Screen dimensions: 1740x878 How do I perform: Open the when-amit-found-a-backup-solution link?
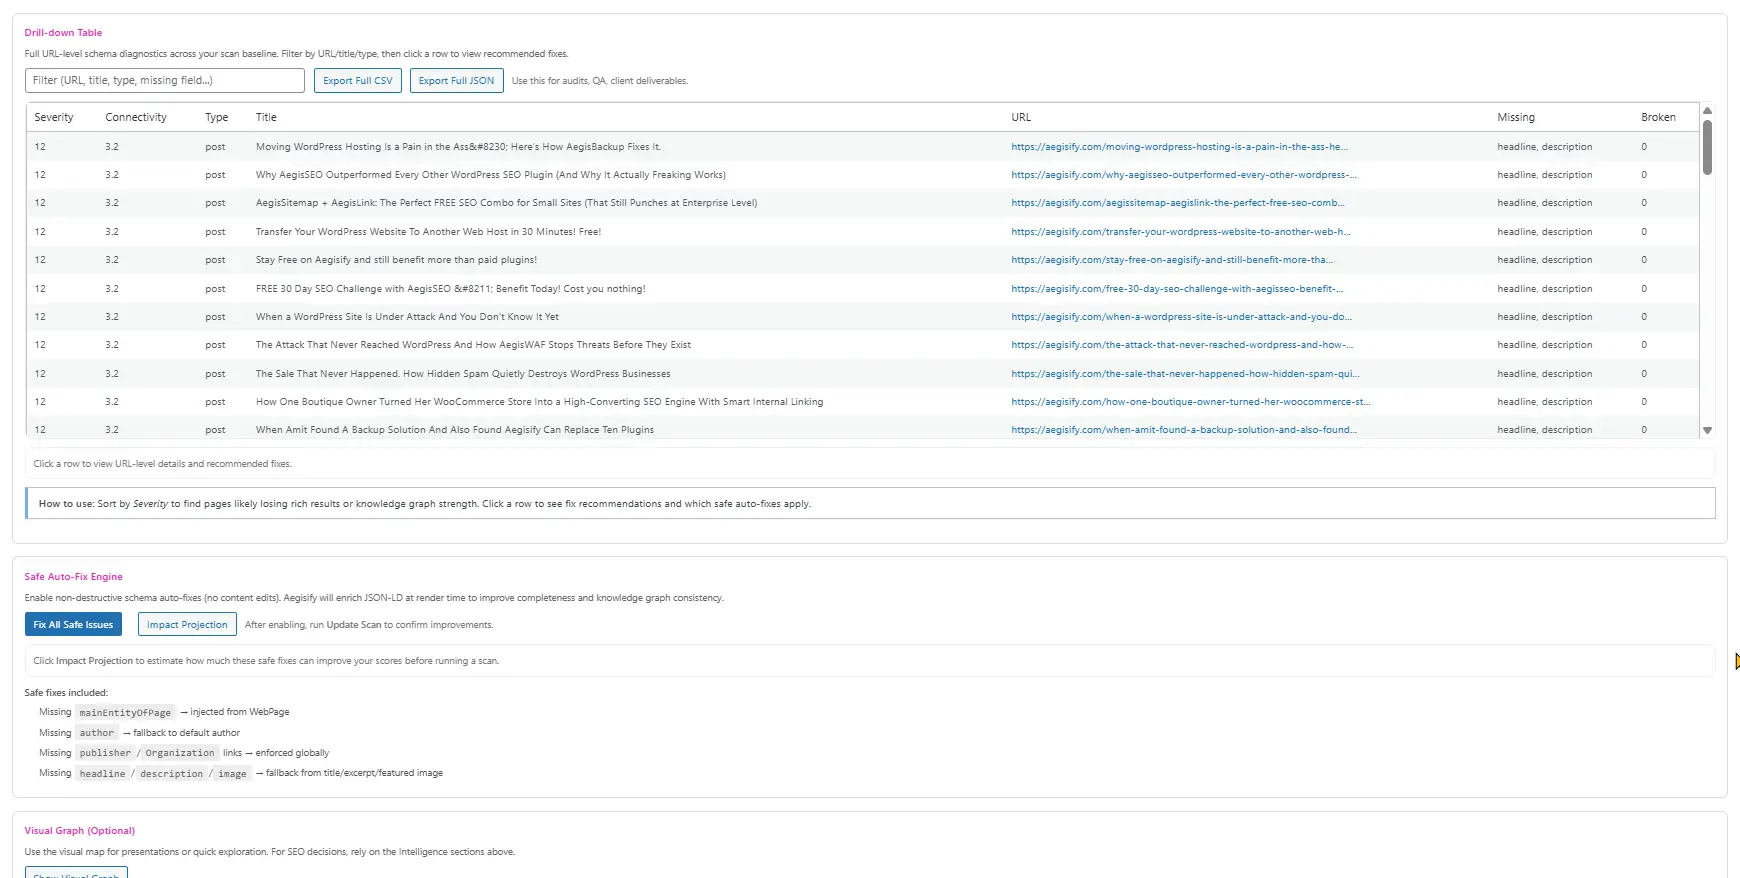point(1184,429)
